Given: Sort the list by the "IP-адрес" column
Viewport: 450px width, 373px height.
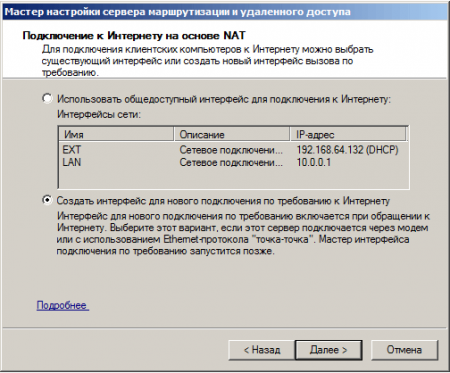Looking at the screenshot, I should pos(348,134).
